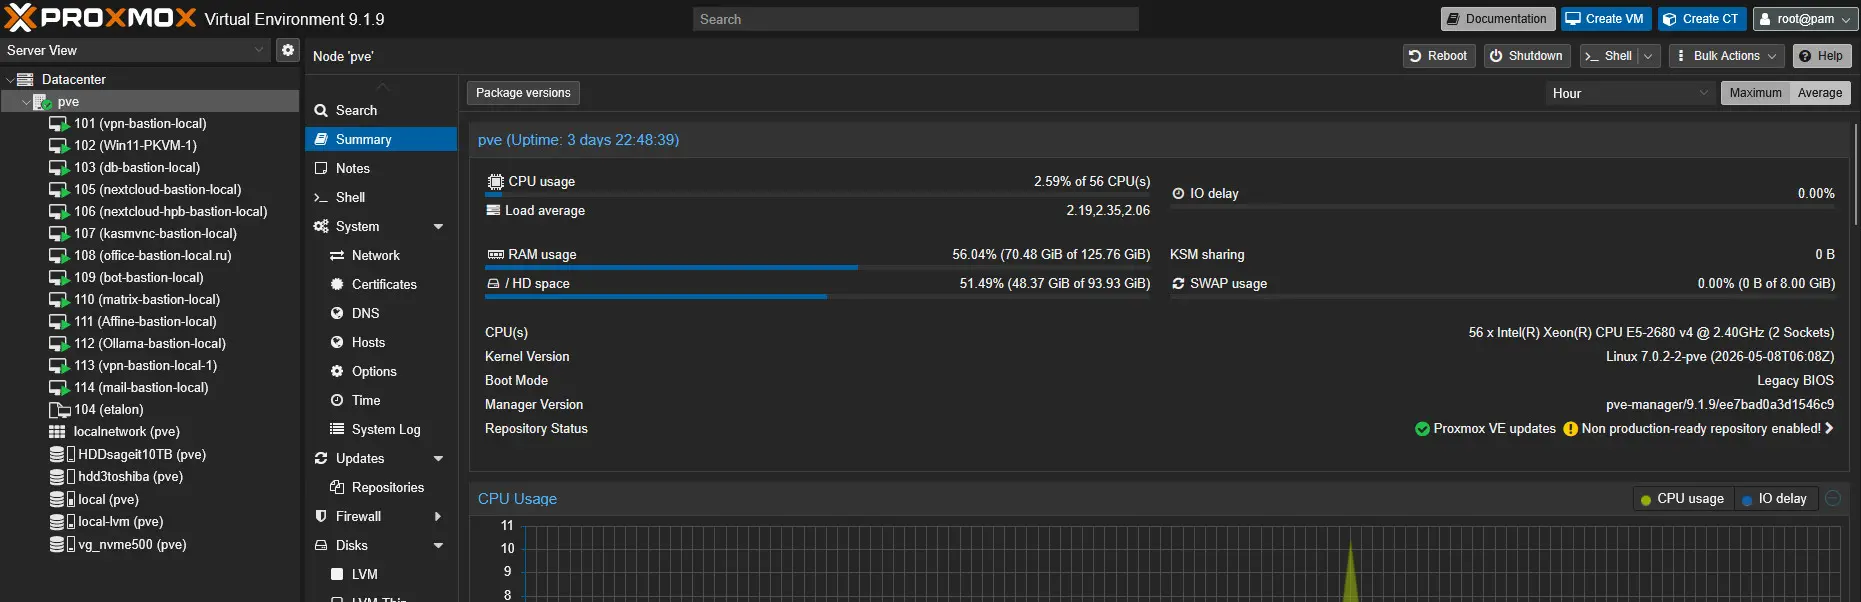Select VM 105 (nextcloud-bastion-local)

click(x=157, y=189)
